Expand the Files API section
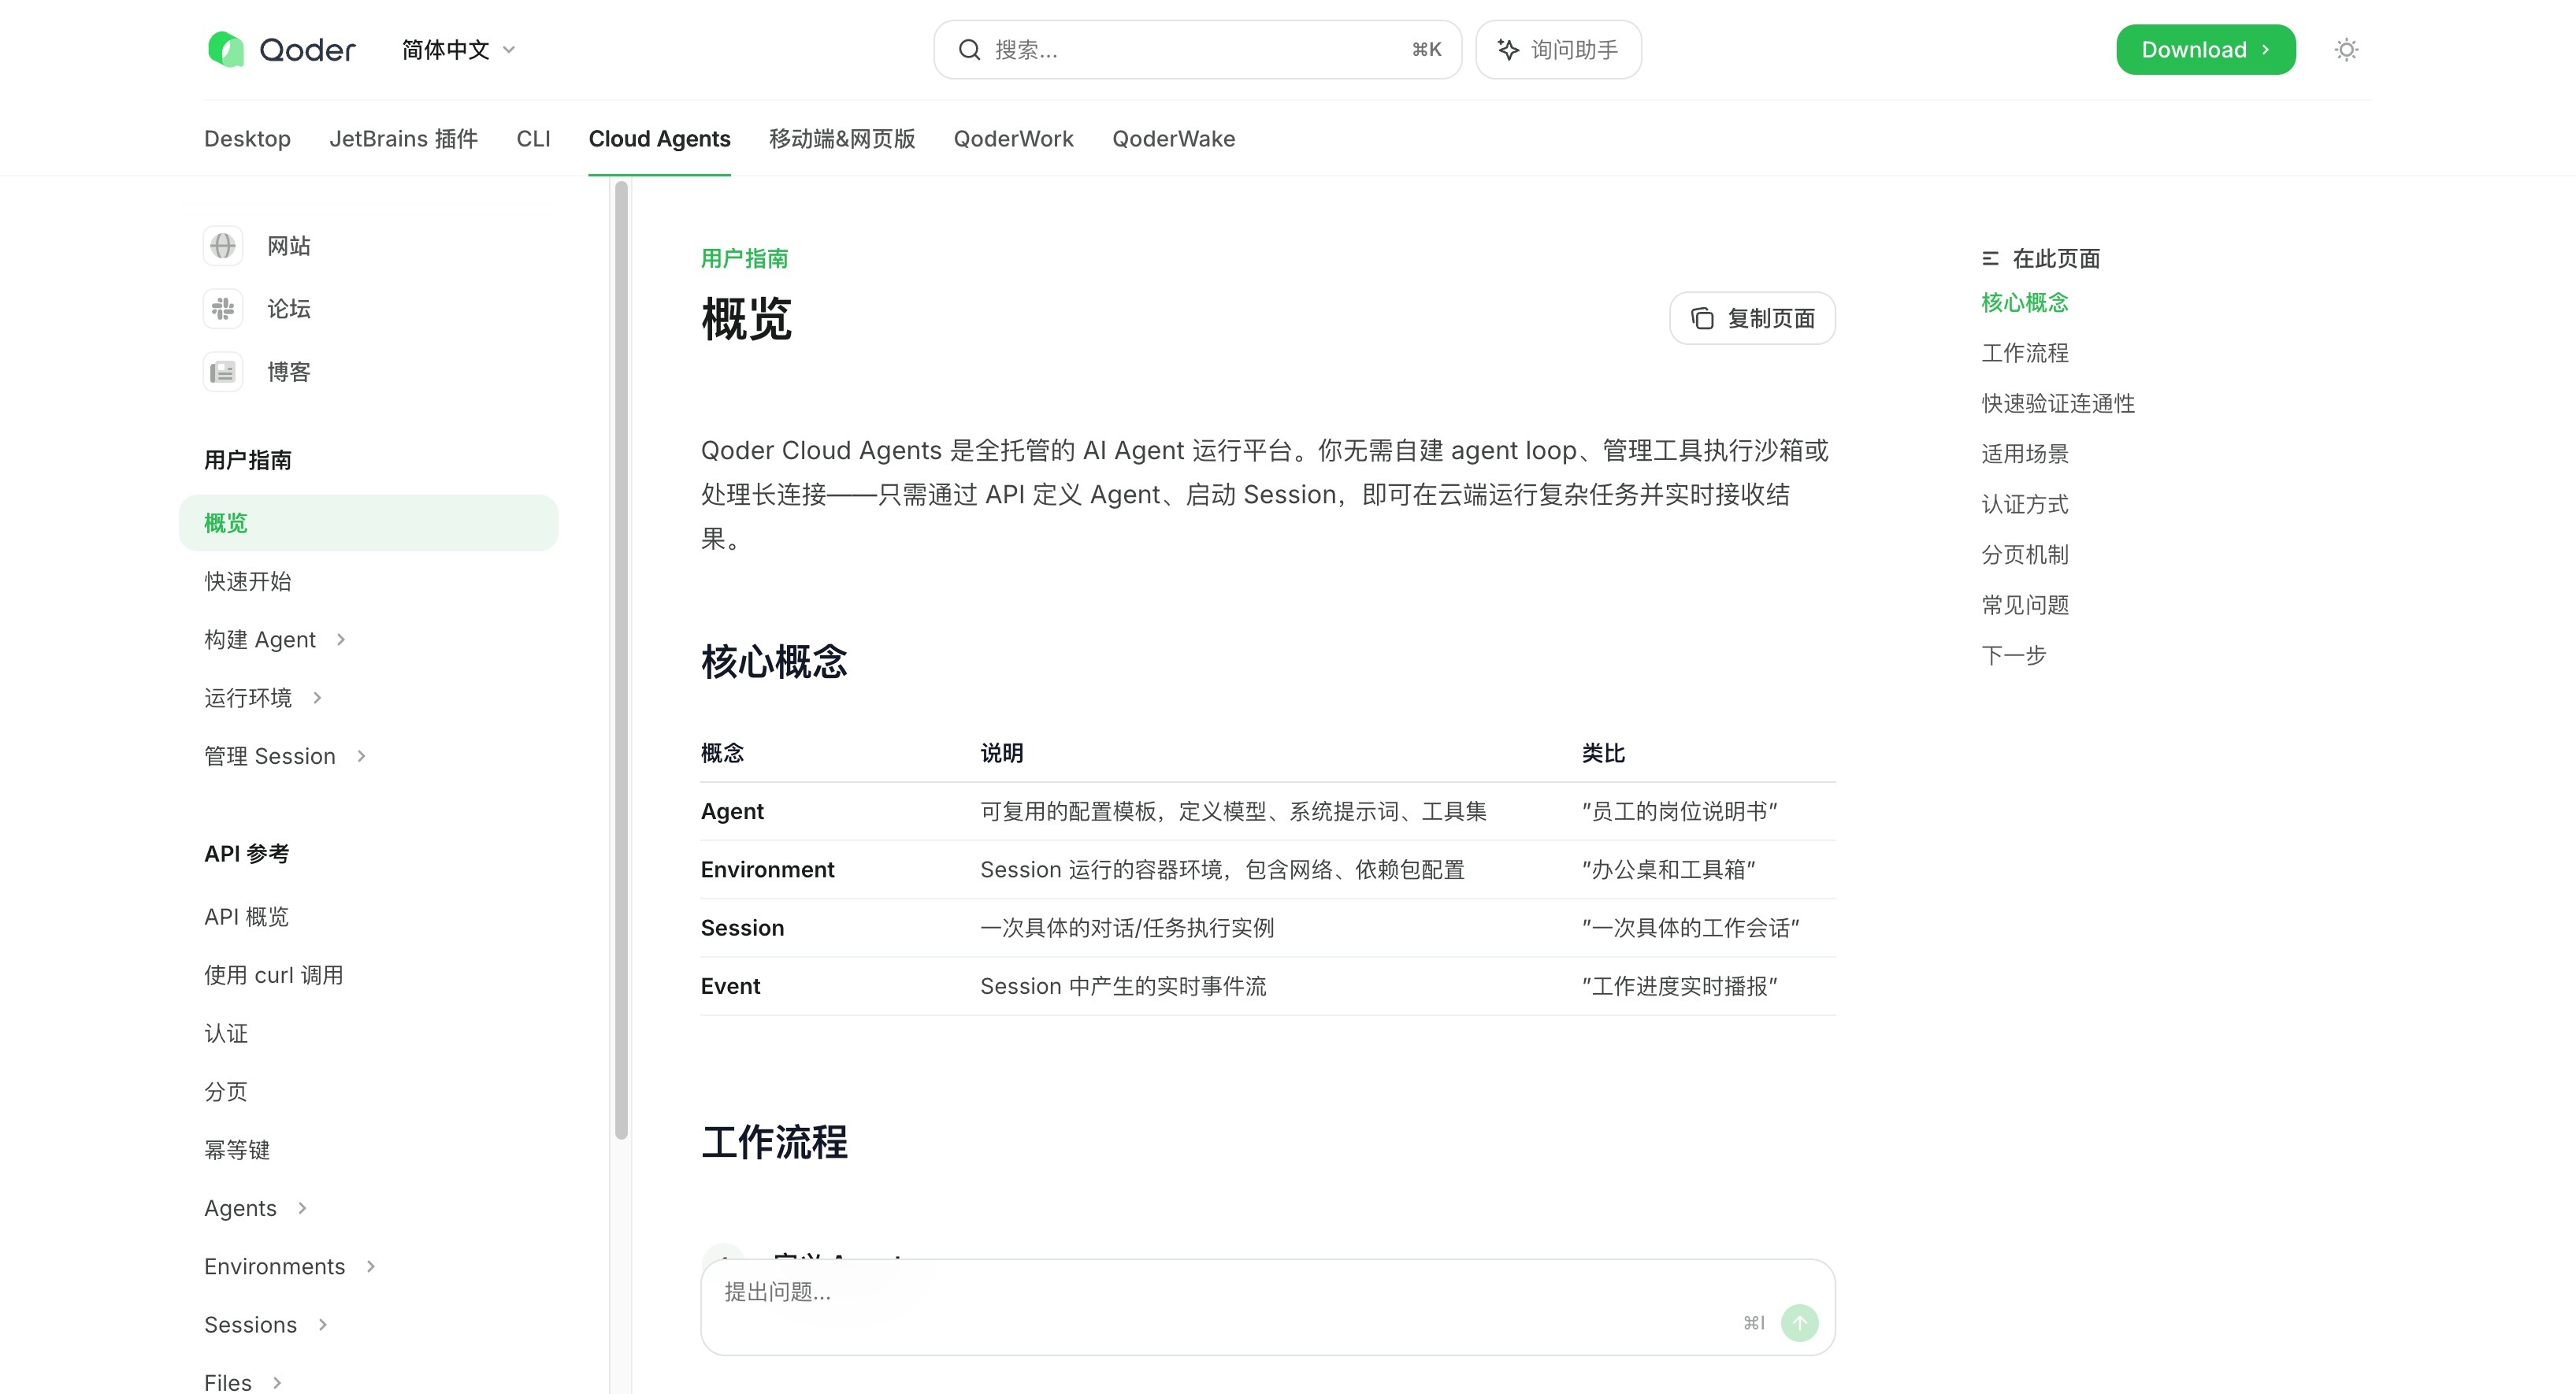 277,1382
